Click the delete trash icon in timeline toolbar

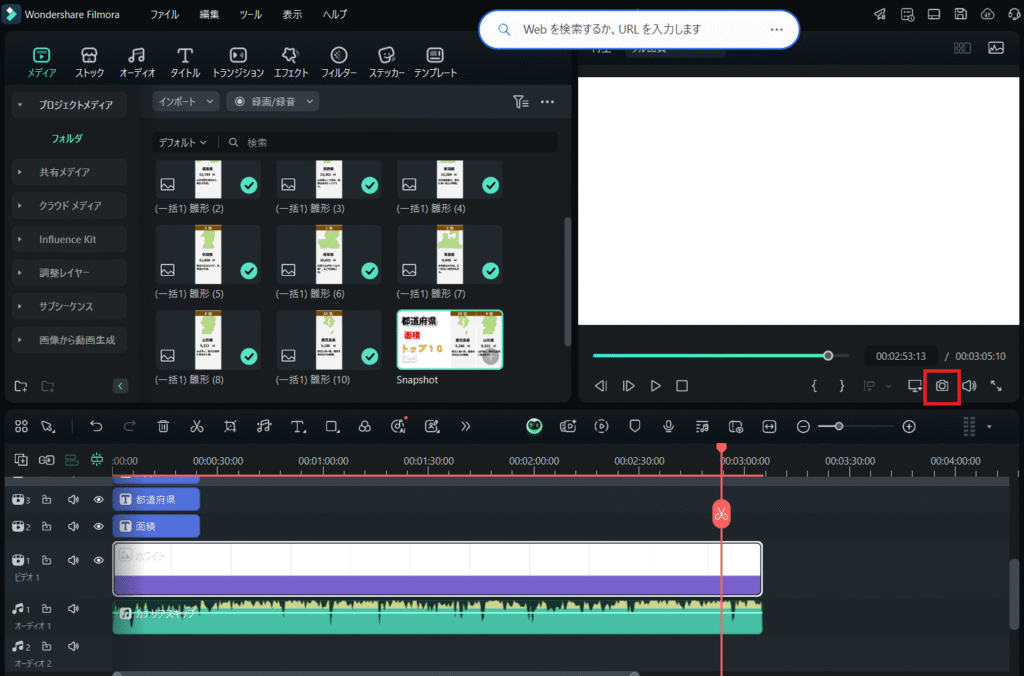163,426
